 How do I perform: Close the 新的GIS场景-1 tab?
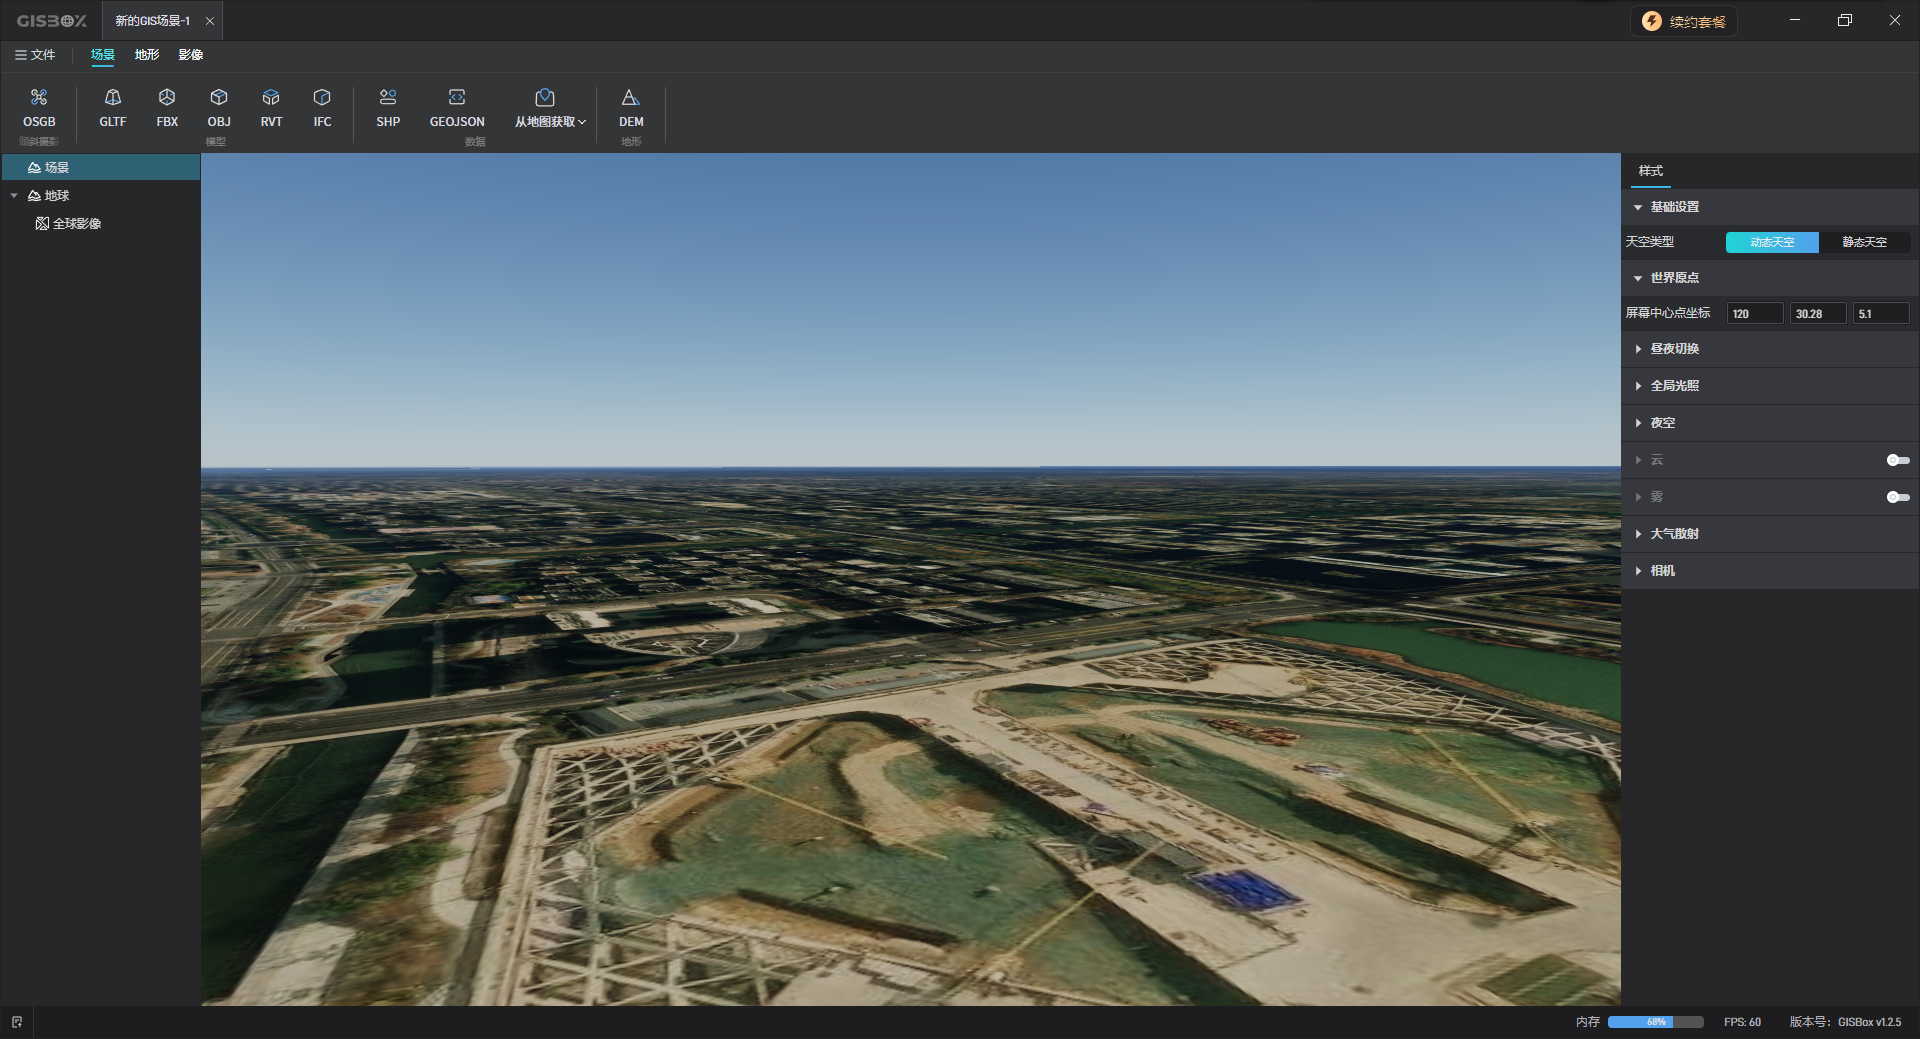point(210,21)
